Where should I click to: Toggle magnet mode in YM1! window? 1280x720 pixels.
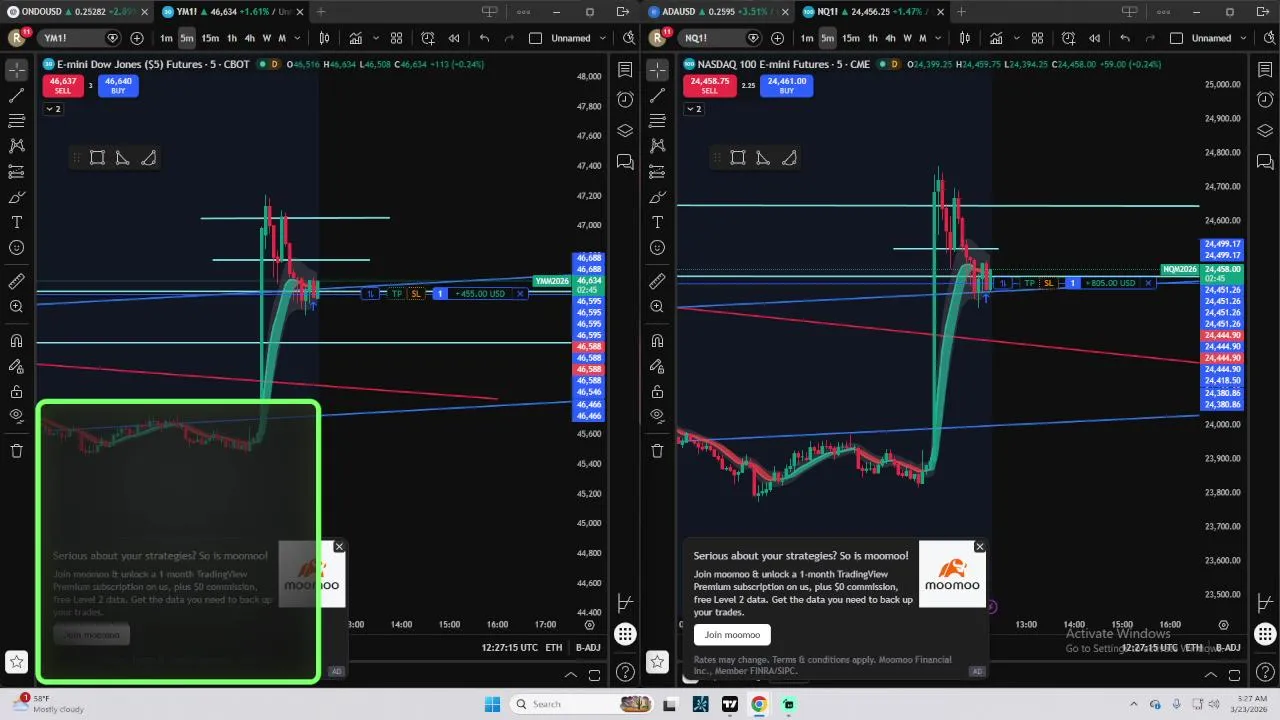coord(17,341)
